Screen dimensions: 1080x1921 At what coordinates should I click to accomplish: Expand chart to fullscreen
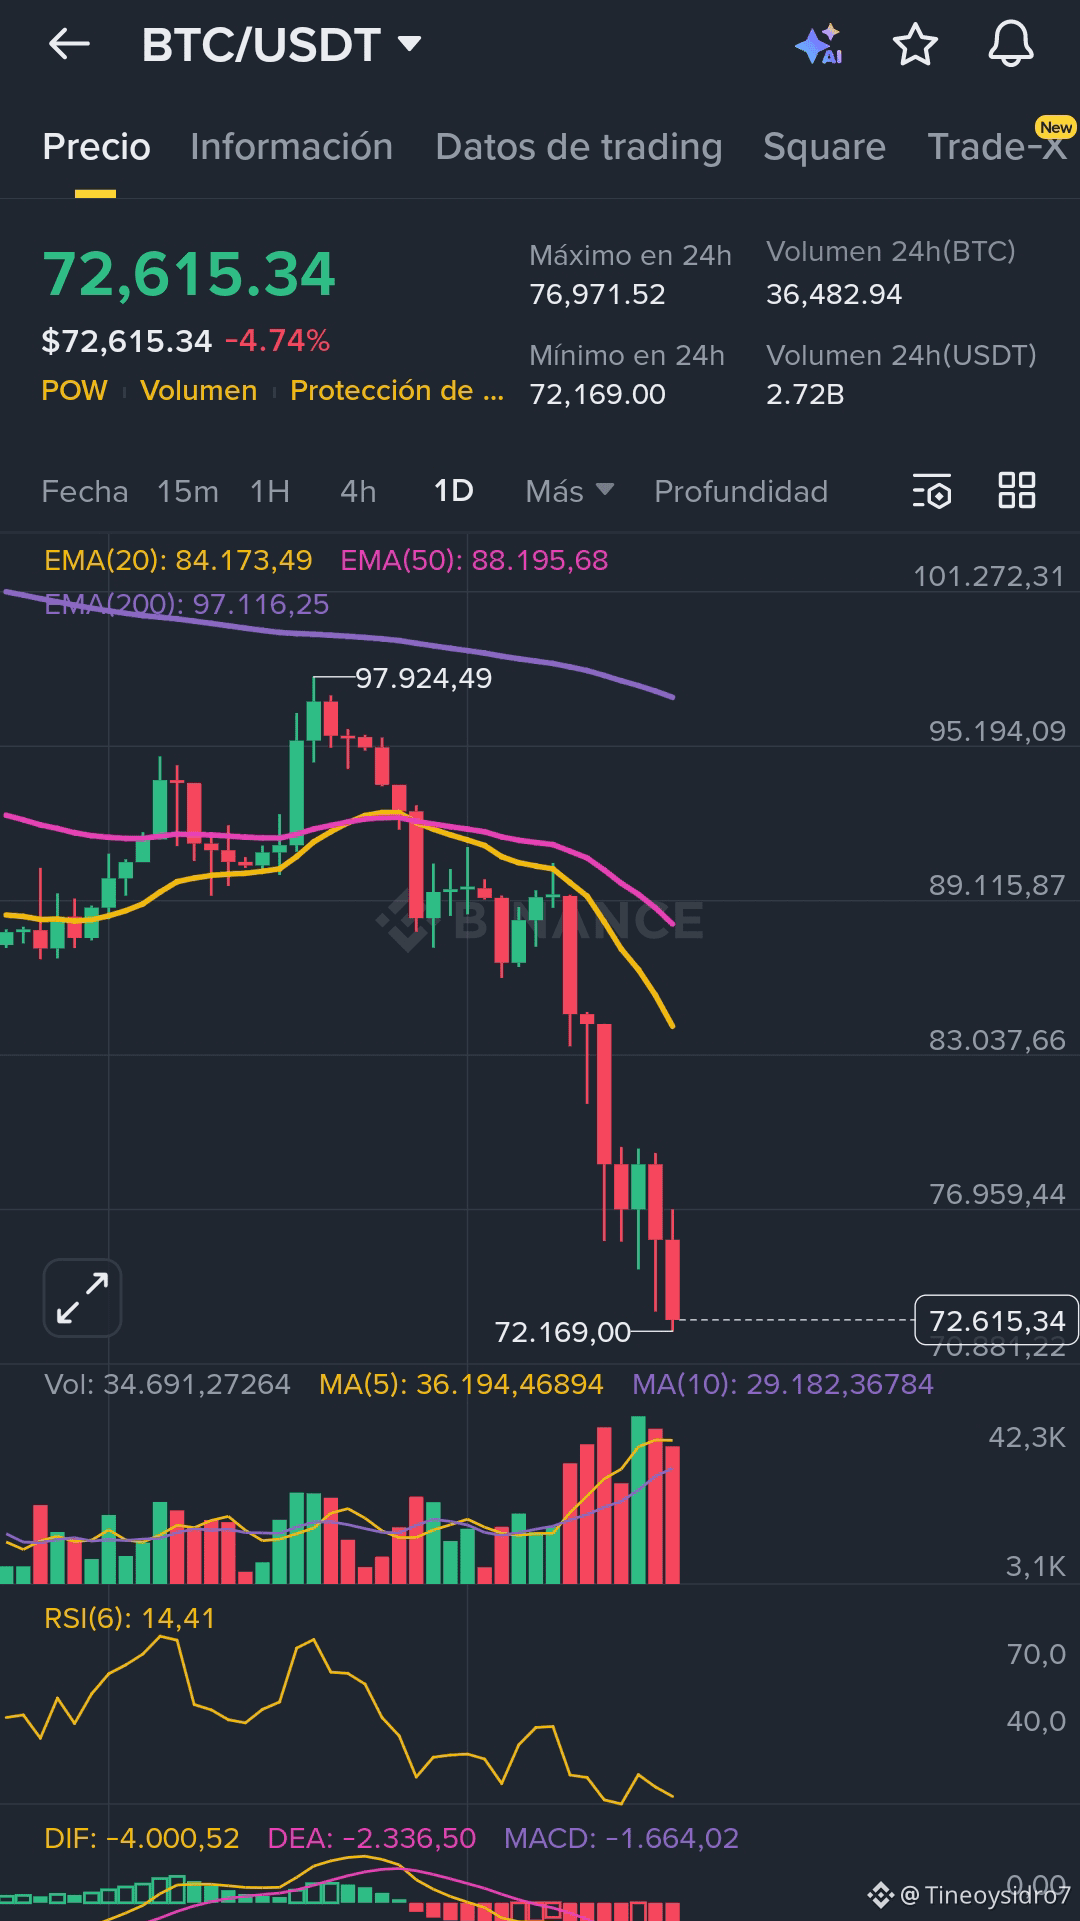[x=82, y=1297]
